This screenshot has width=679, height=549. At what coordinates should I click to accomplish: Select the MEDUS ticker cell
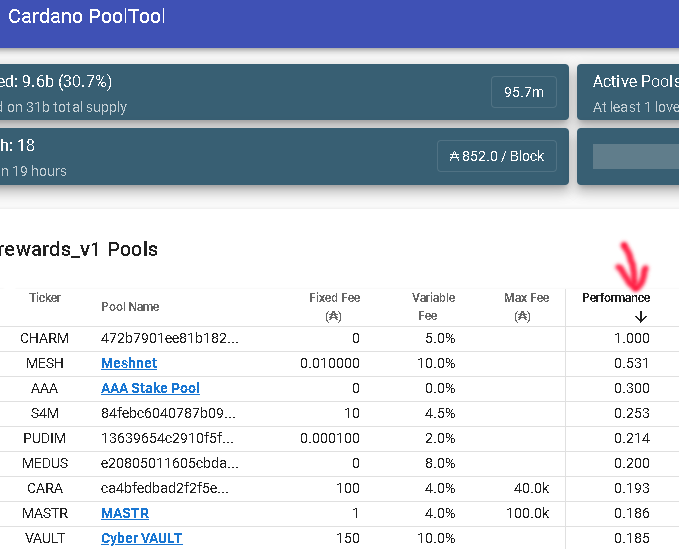point(45,463)
